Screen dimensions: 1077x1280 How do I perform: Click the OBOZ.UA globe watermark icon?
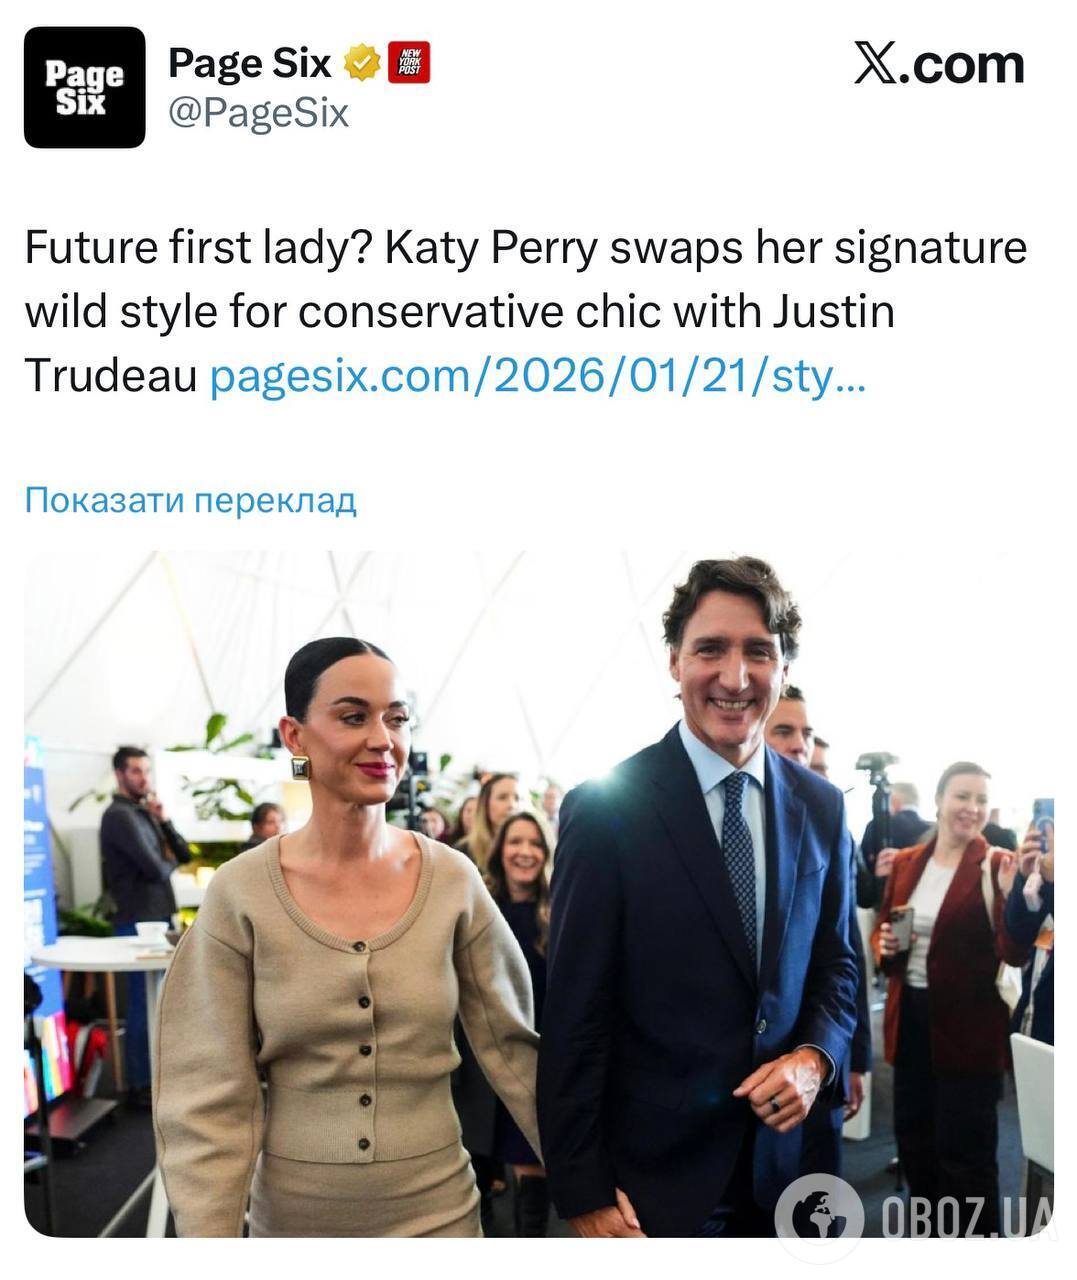pos(819,1217)
